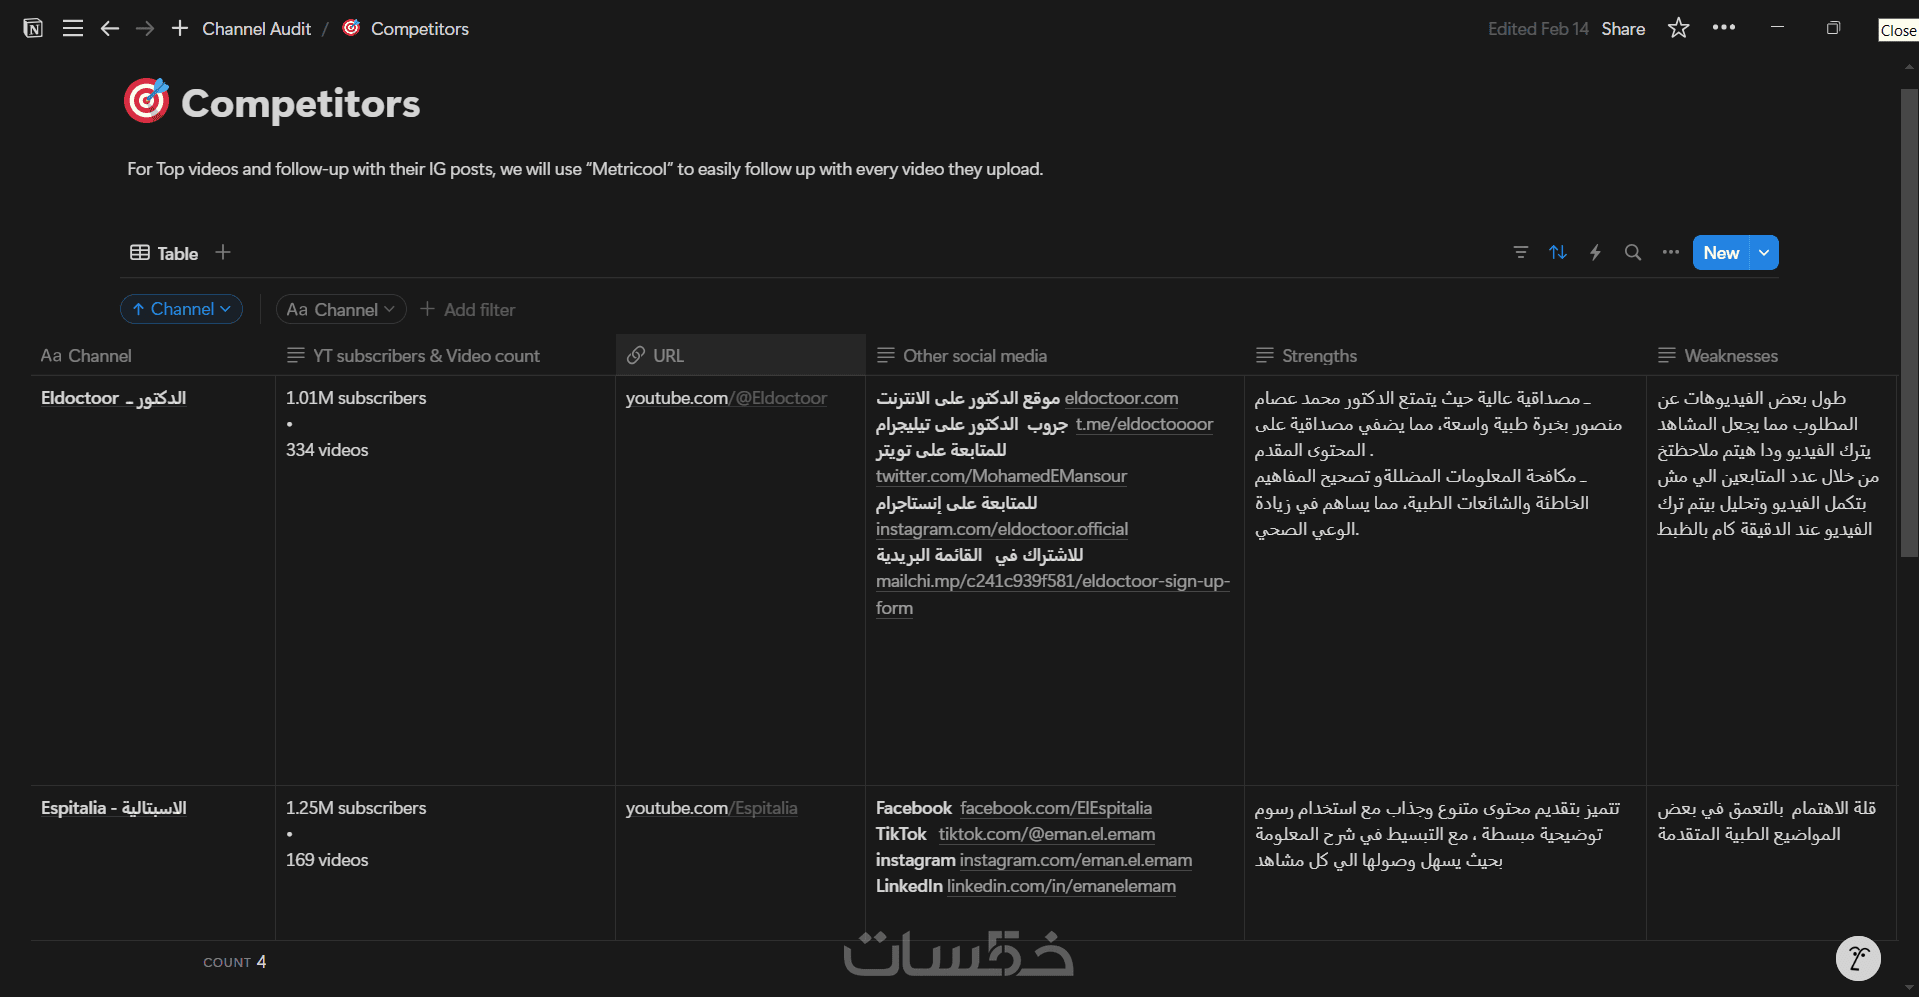Minimize the Notion window

(x=1777, y=28)
